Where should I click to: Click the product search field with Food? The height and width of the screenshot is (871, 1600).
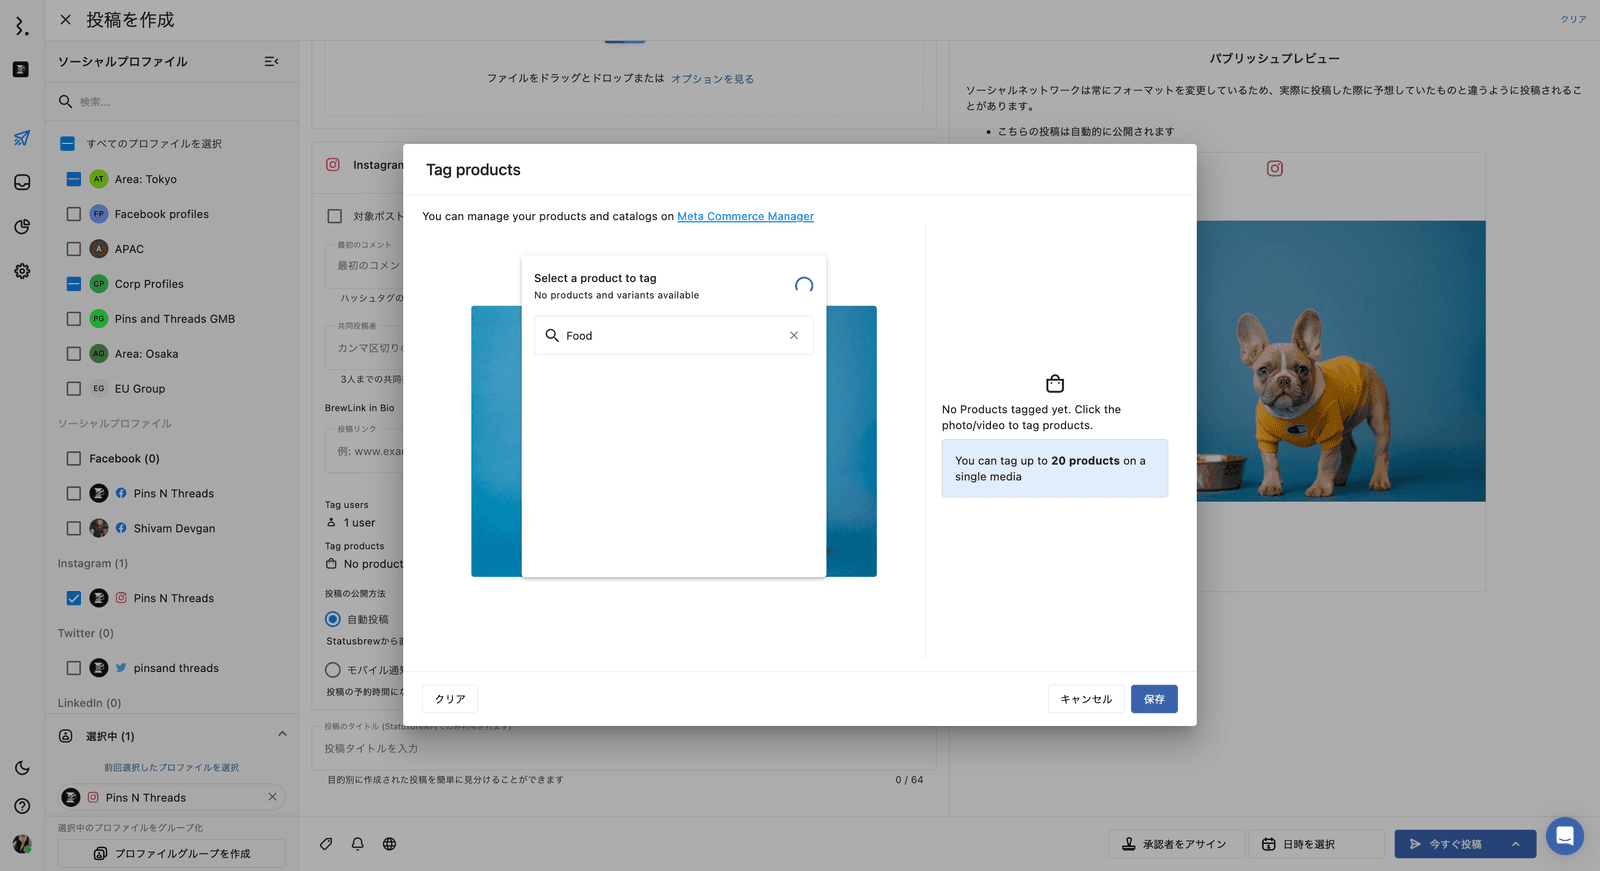coord(670,336)
